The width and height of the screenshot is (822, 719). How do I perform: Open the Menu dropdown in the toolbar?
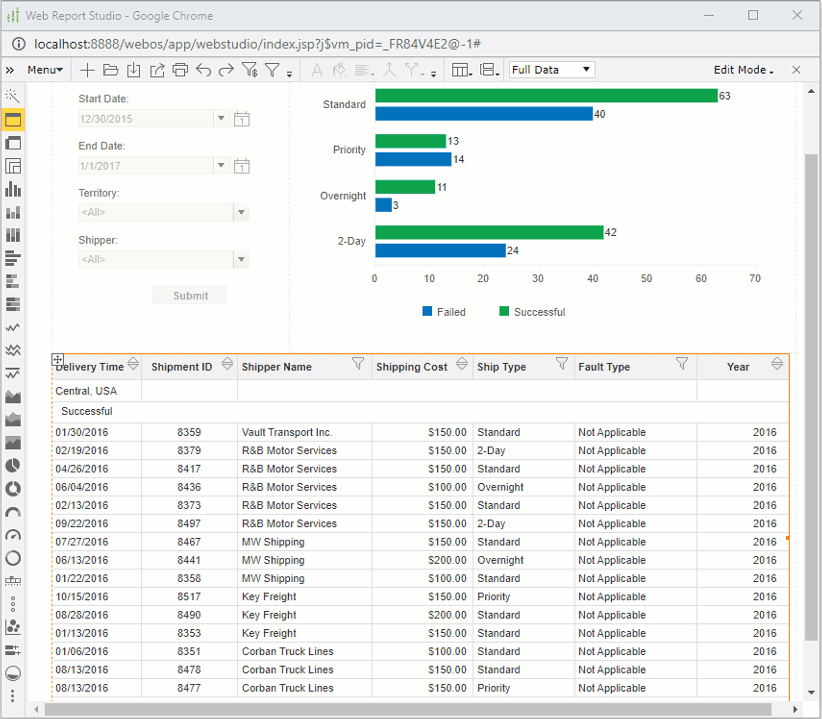point(43,70)
